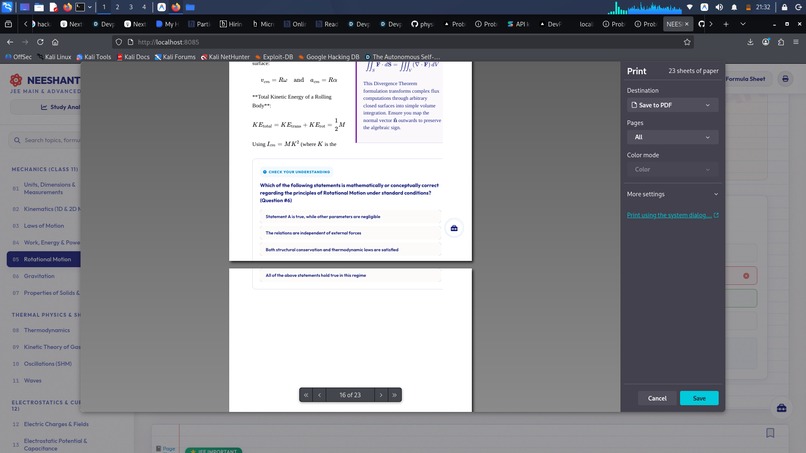Go to previous page in print preview
This screenshot has width=806, height=453.
[x=320, y=395]
